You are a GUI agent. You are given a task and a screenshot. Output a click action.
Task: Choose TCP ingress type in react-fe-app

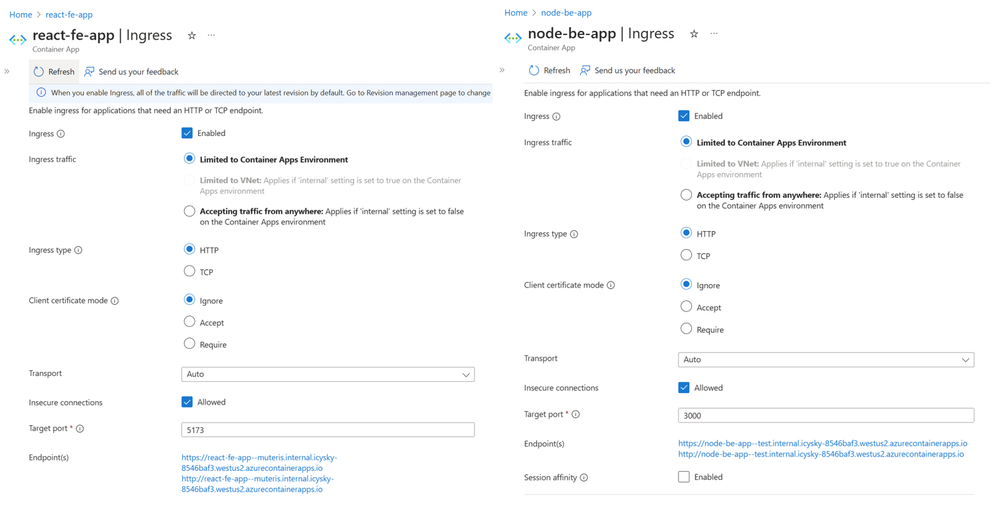[x=189, y=271]
